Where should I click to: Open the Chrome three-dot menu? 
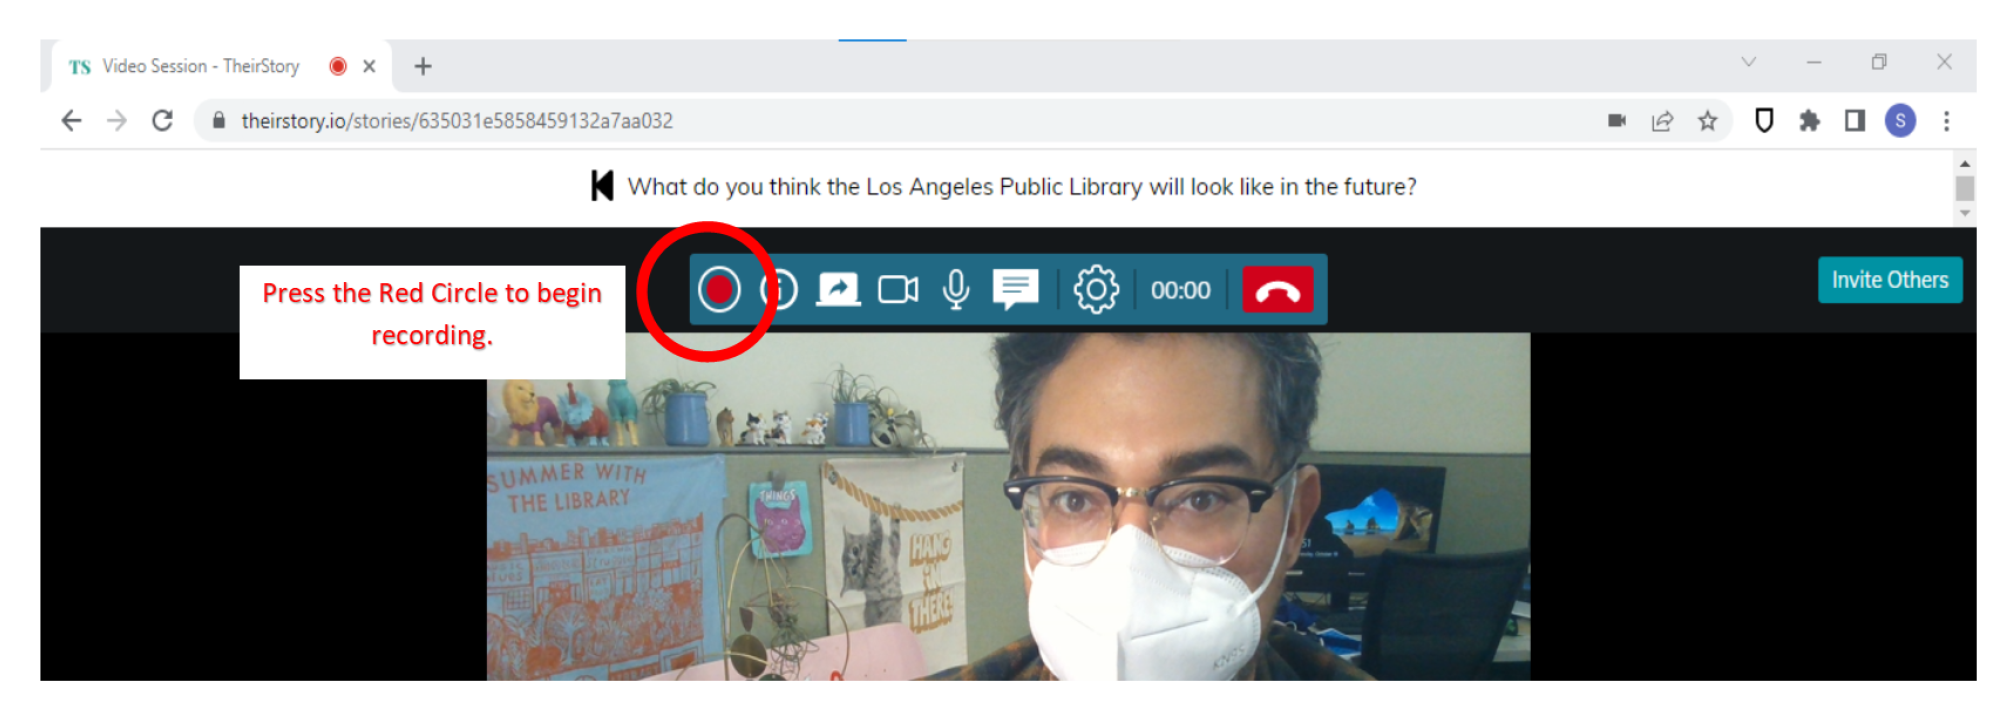coord(1946,121)
